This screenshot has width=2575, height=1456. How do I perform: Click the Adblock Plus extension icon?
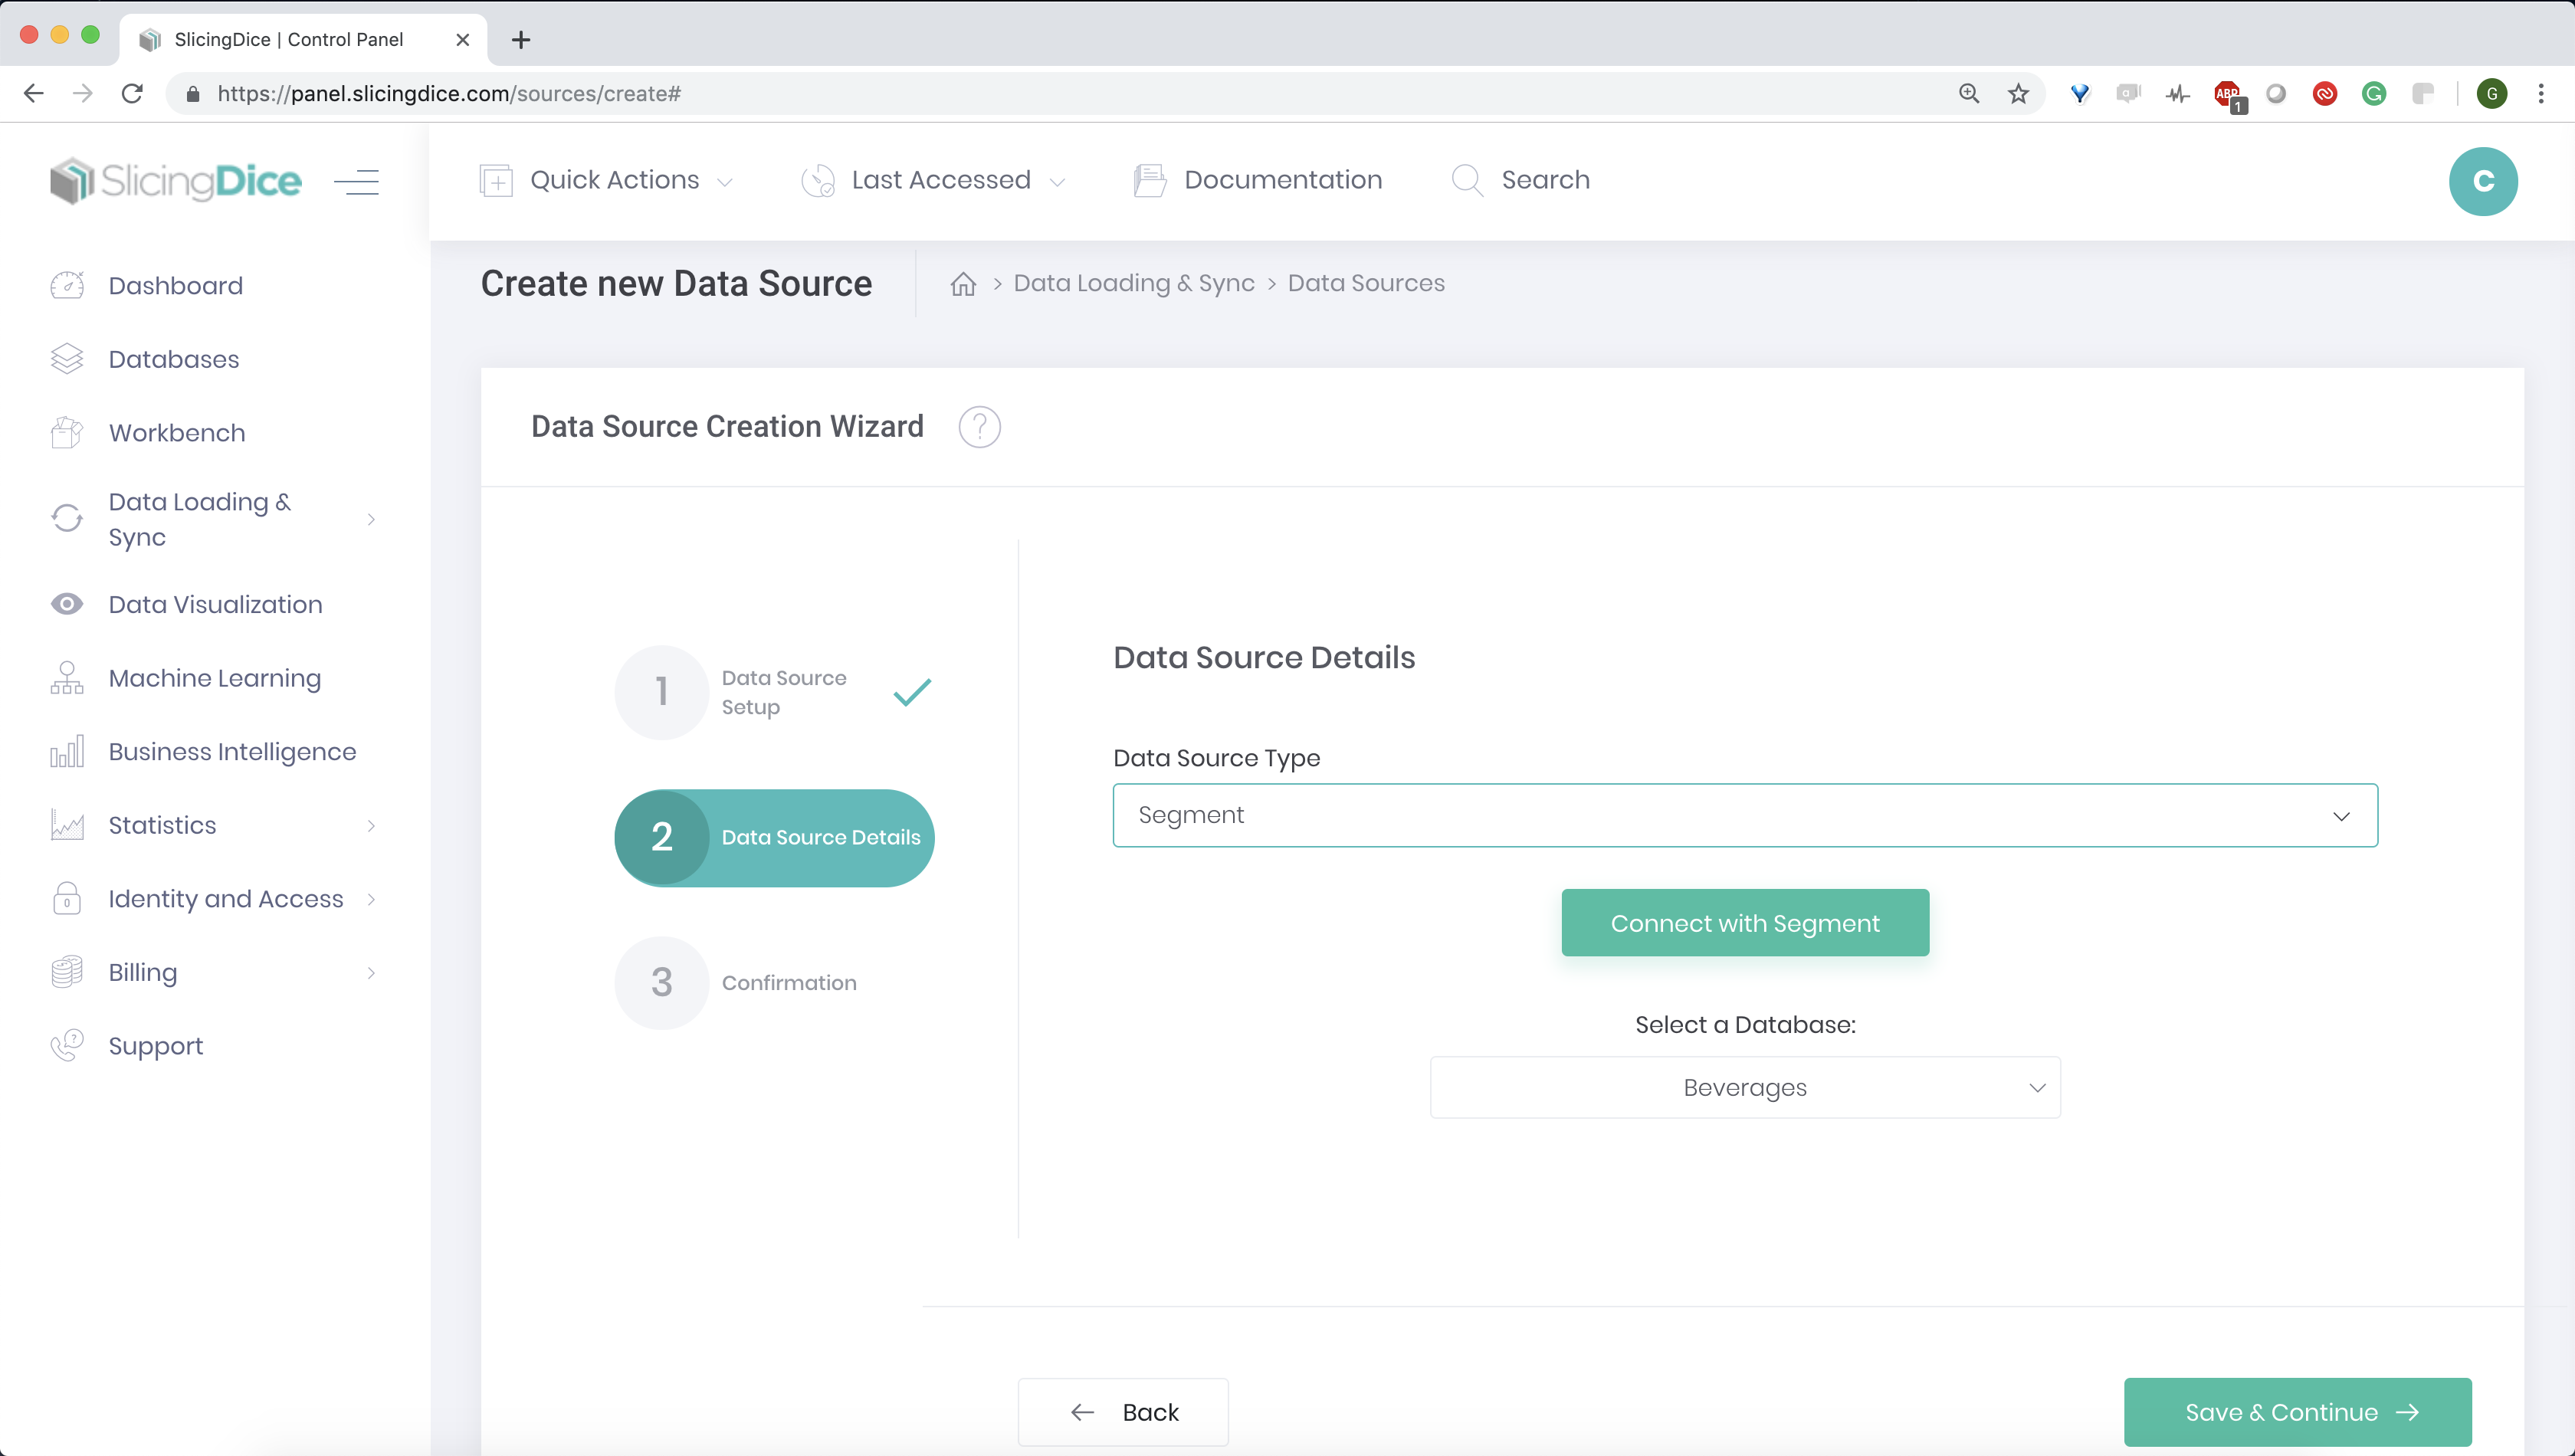(x=2227, y=93)
